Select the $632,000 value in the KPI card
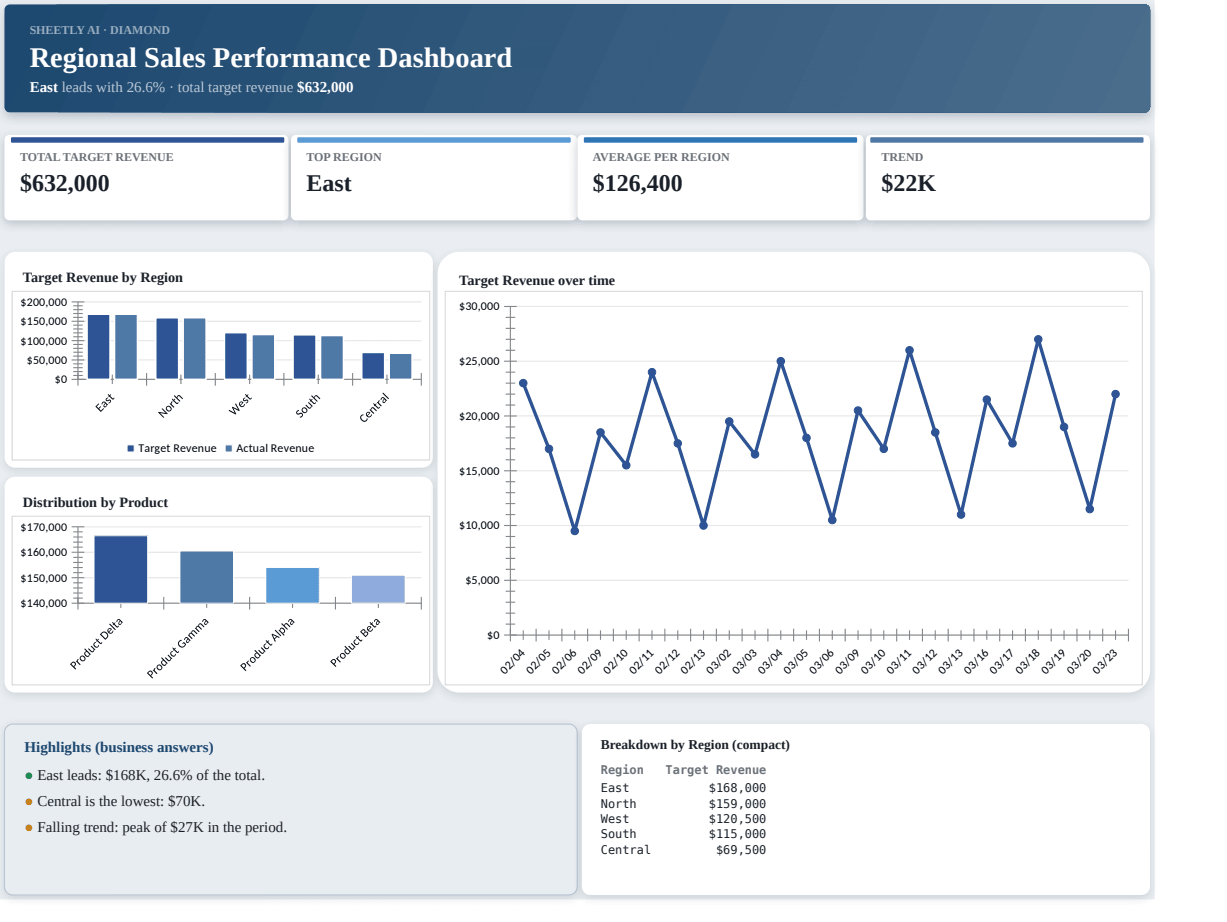This screenshot has height=922, width=1227. tap(65, 183)
